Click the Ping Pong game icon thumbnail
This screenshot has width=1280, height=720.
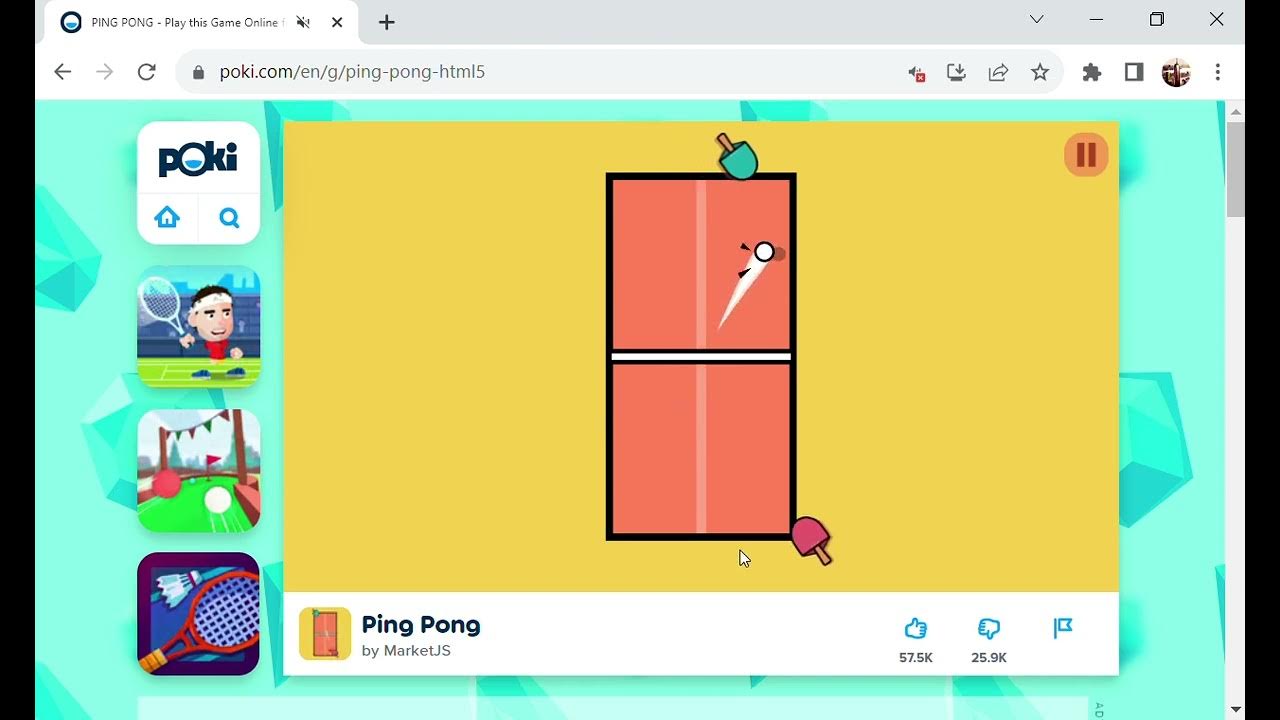point(325,634)
